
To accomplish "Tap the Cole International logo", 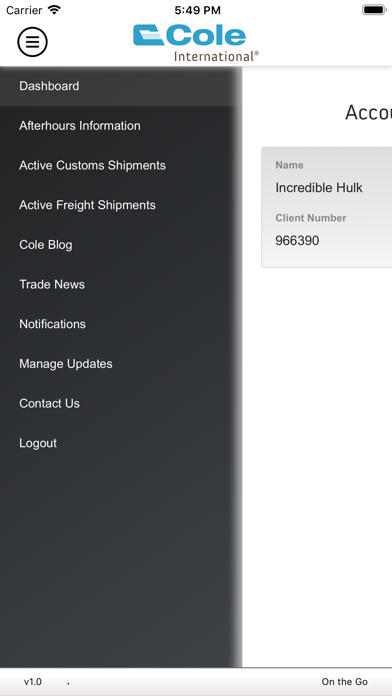I will 196,43.
